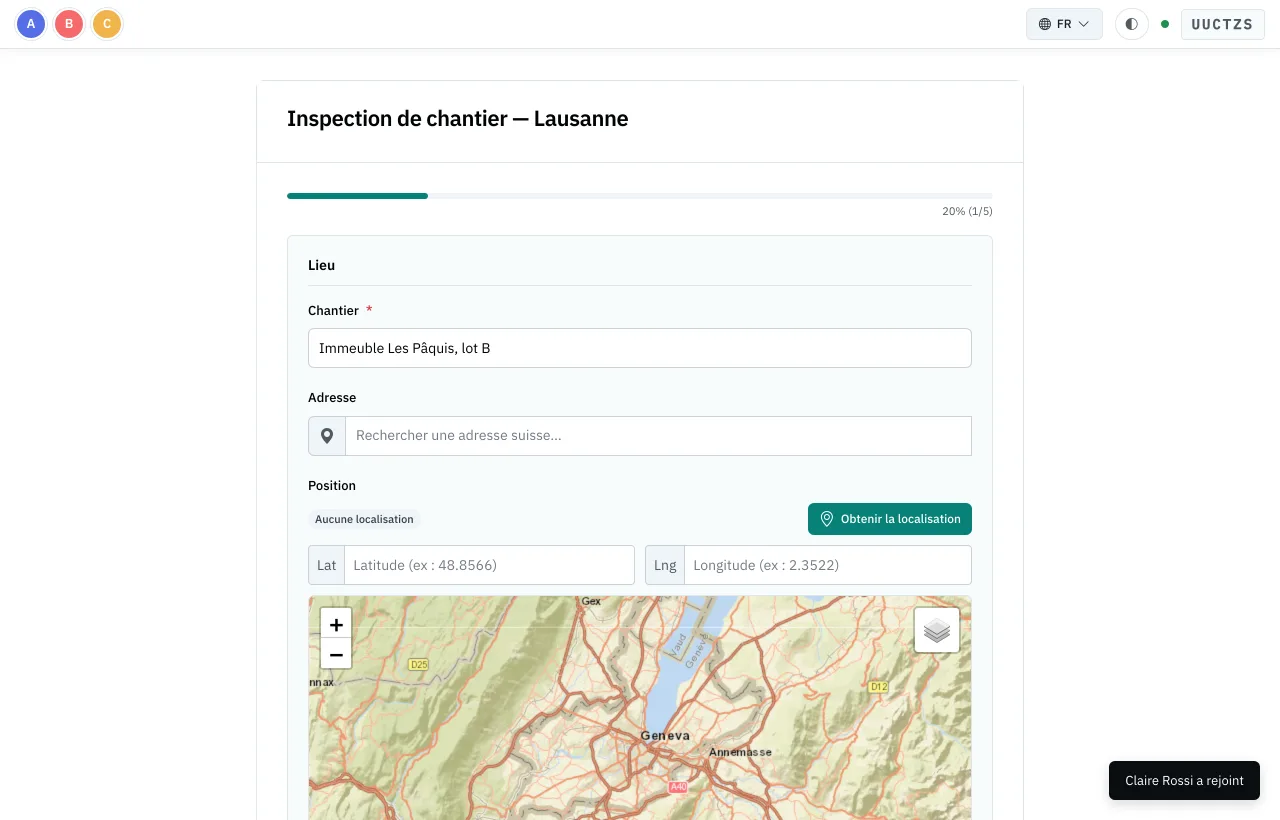
Task: Click the UUCTZS session code
Action: 1222,24
